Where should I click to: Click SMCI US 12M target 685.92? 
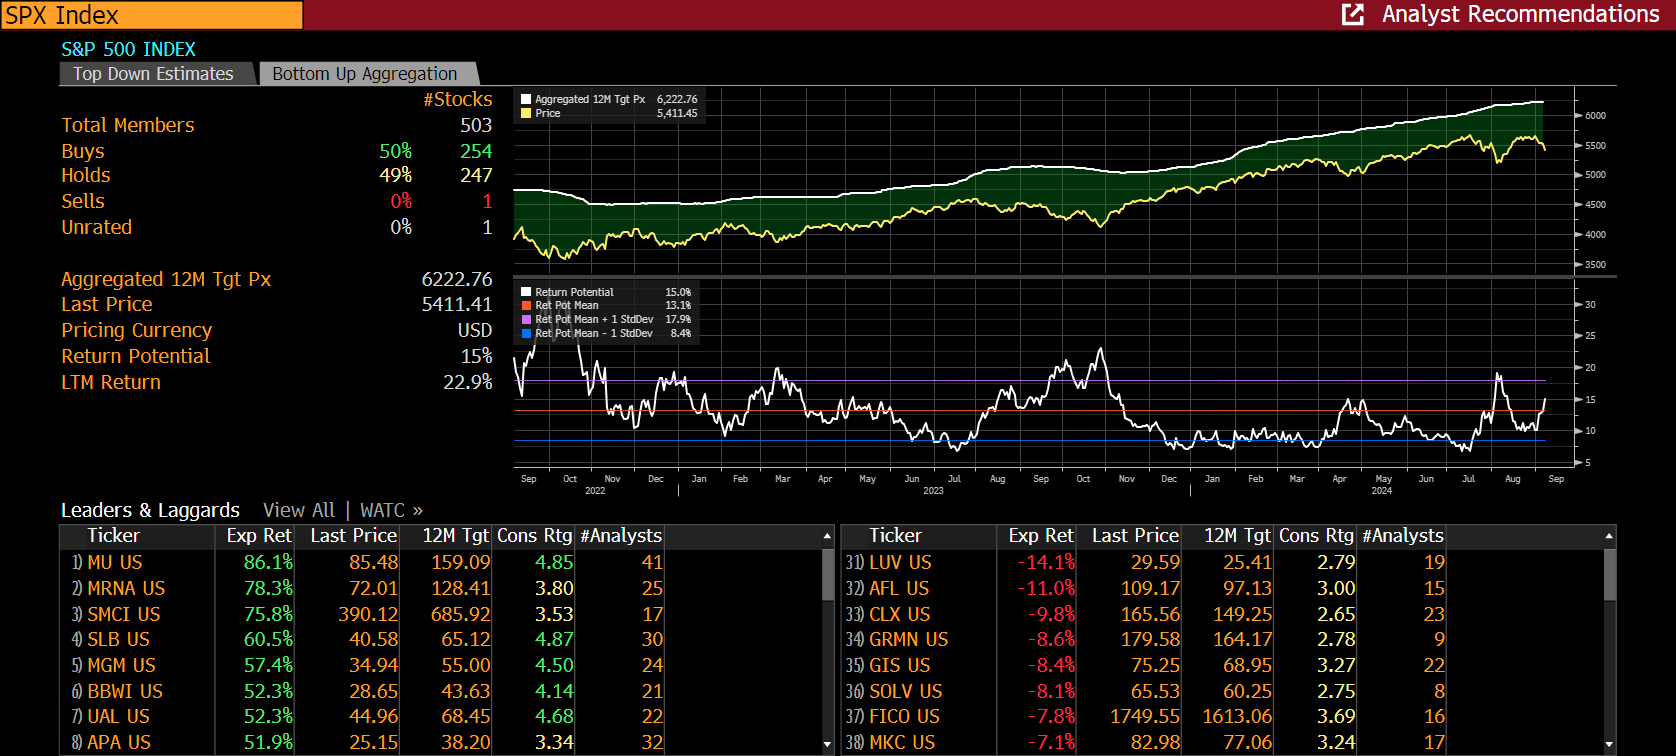(461, 614)
